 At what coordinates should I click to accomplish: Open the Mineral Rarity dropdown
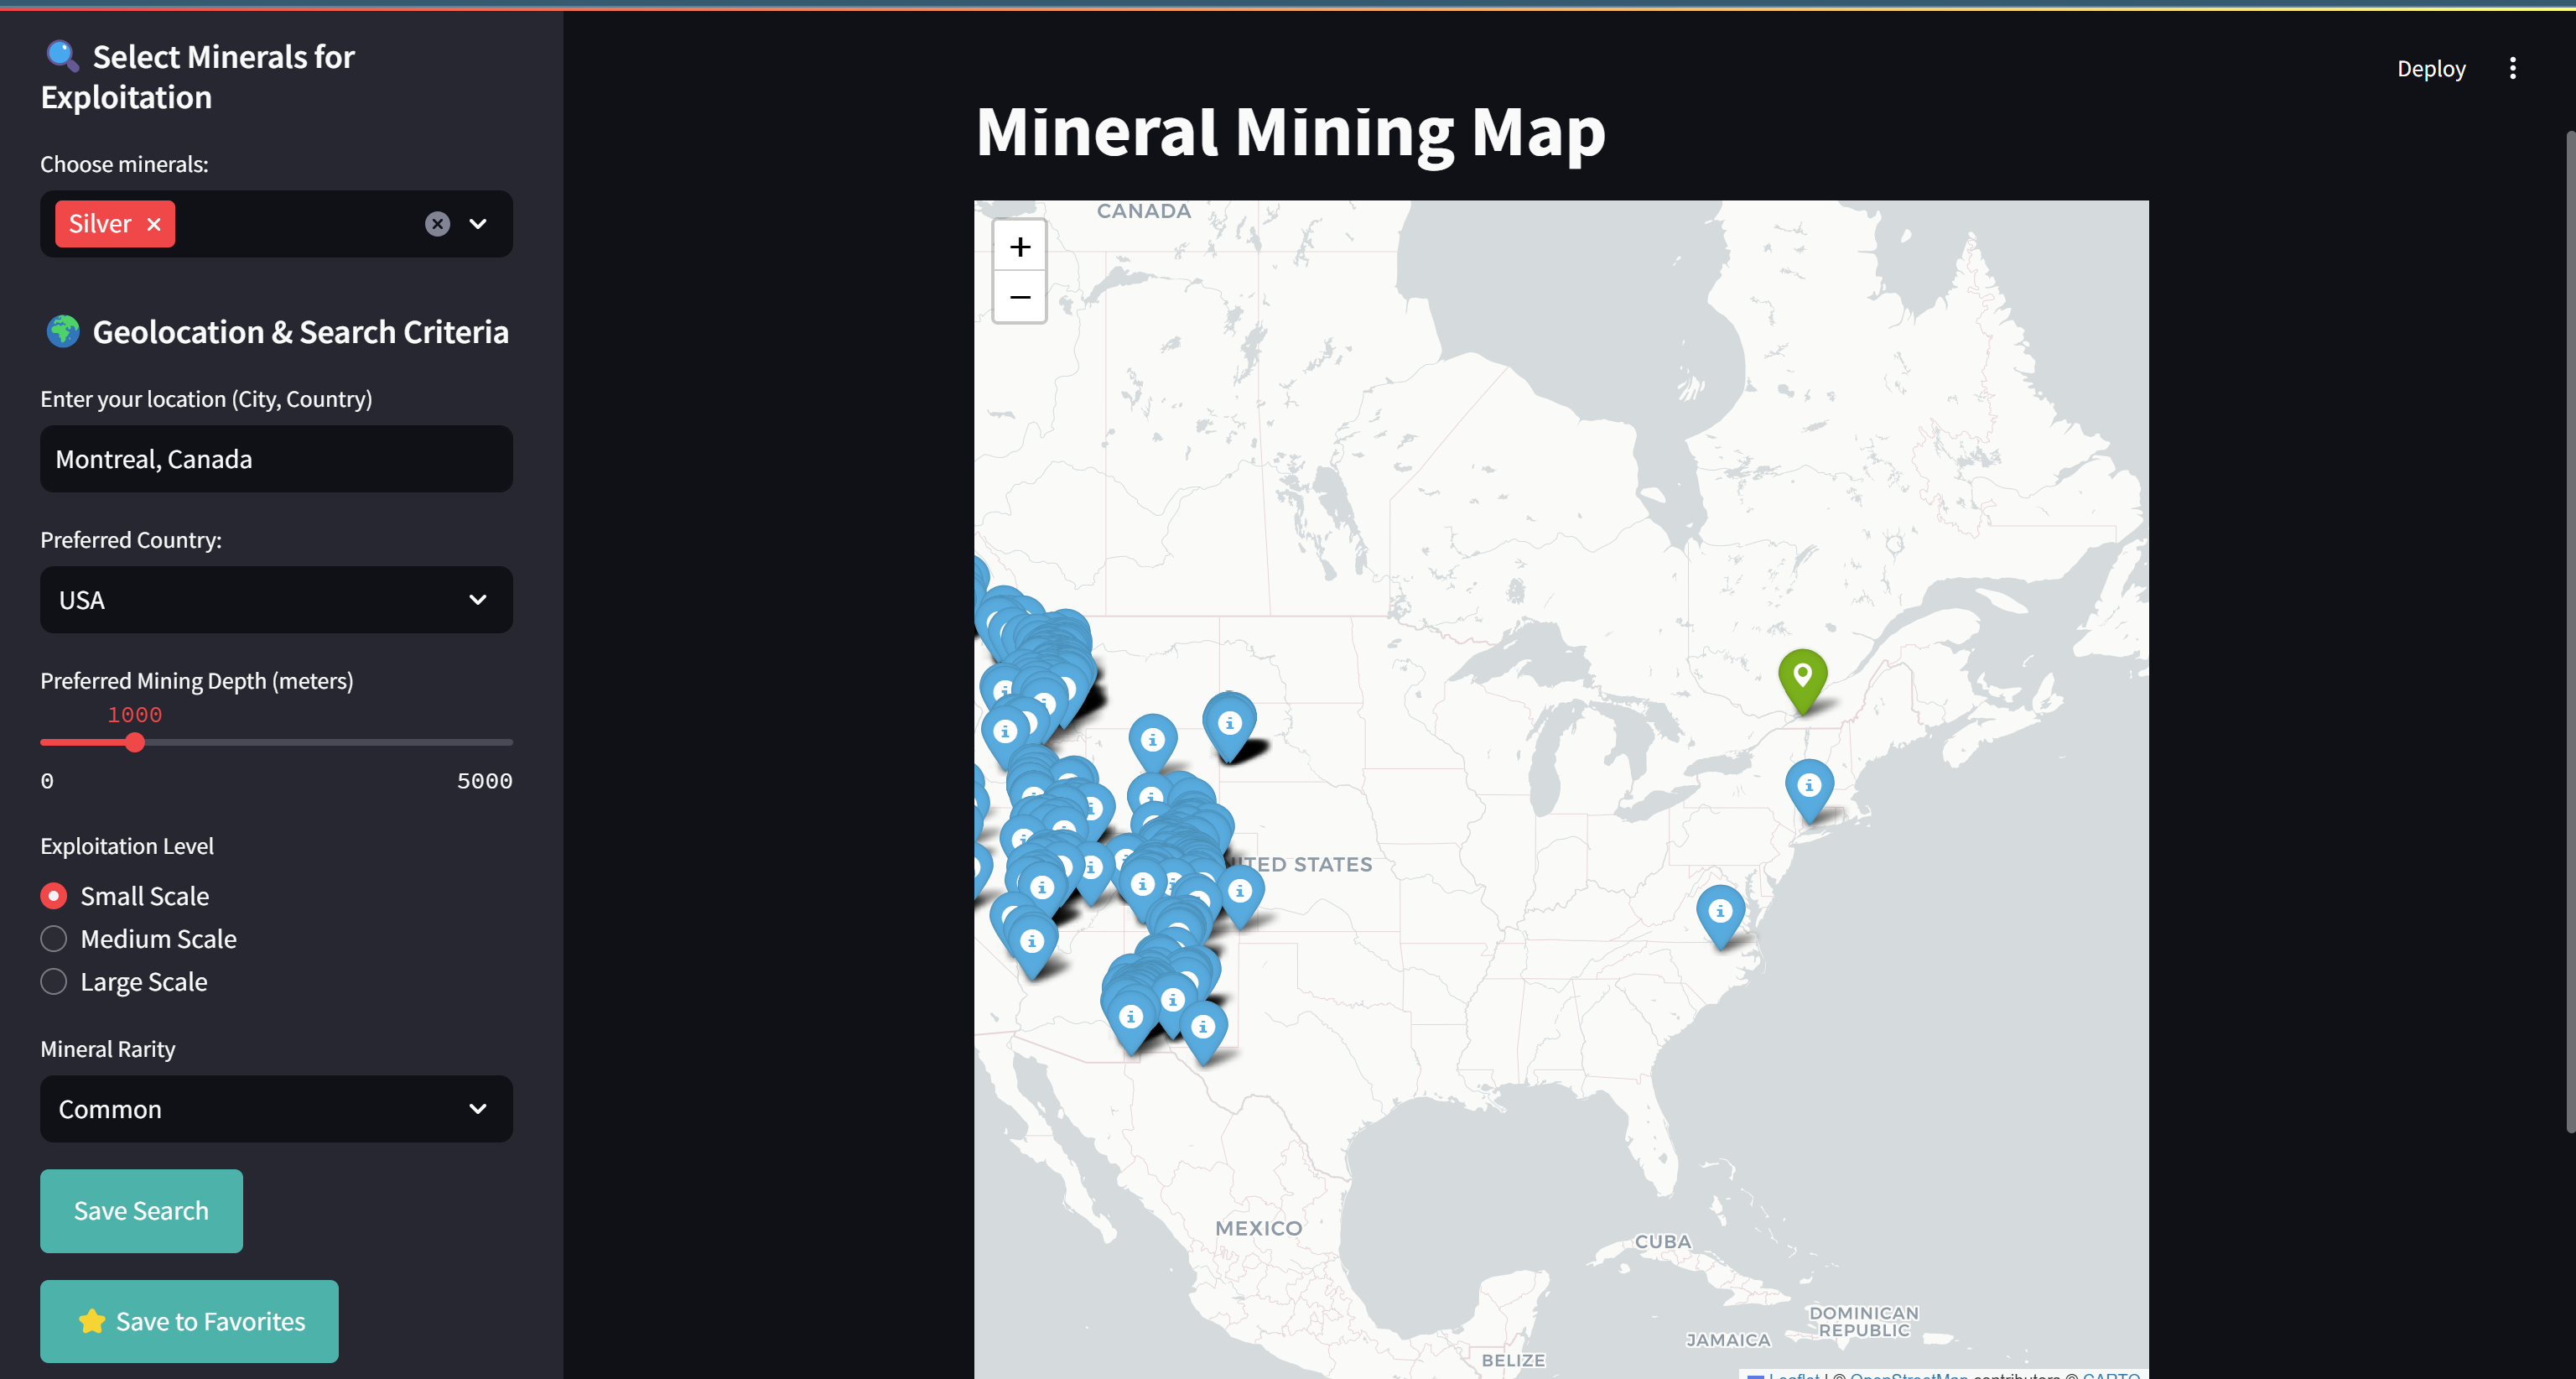(x=276, y=1109)
